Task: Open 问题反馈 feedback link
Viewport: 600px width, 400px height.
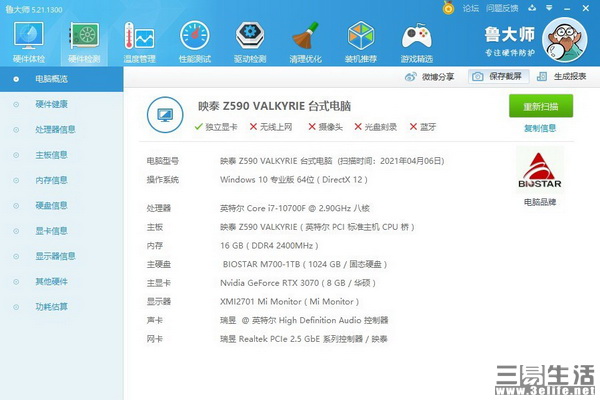Action: click(502, 8)
